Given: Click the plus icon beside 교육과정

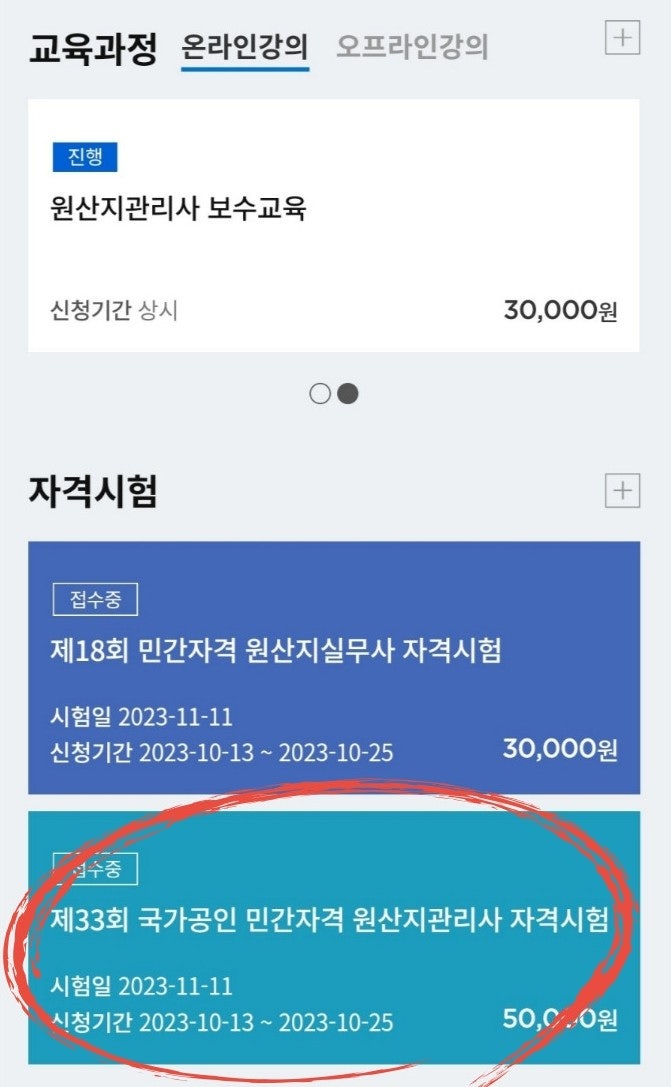Looking at the screenshot, I should 623,39.
